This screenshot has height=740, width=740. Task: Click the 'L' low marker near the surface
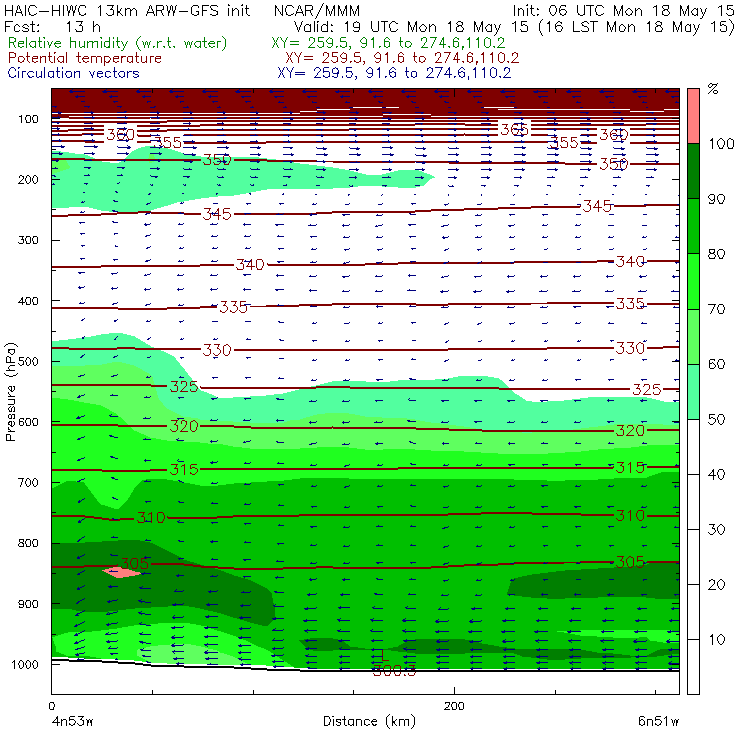click(x=385, y=654)
